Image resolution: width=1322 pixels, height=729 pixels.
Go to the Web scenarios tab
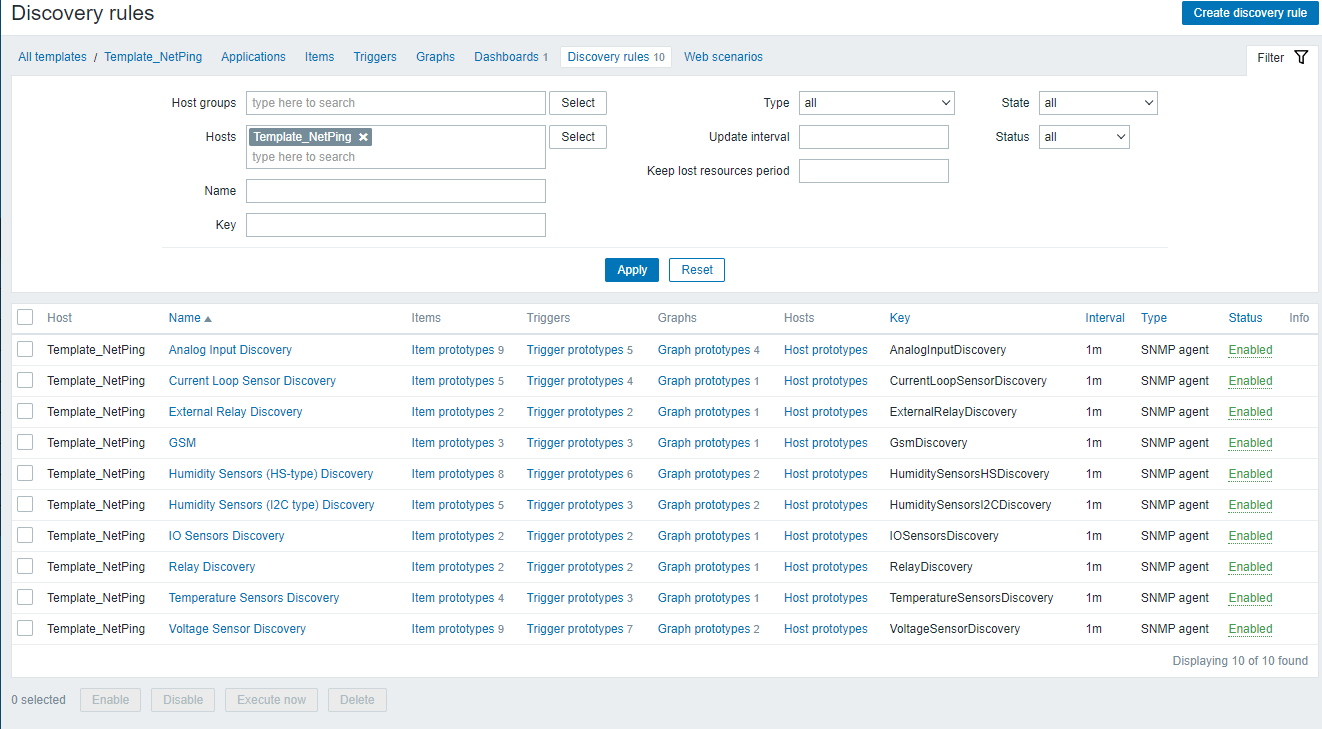tap(723, 57)
